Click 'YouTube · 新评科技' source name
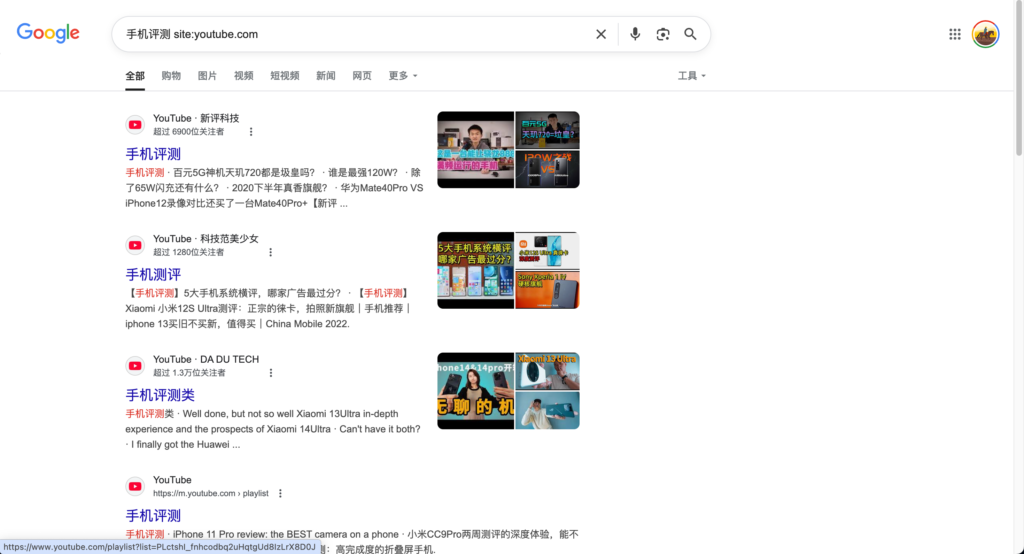The height and width of the screenshot is (554, 1024). tap(196, 118)
